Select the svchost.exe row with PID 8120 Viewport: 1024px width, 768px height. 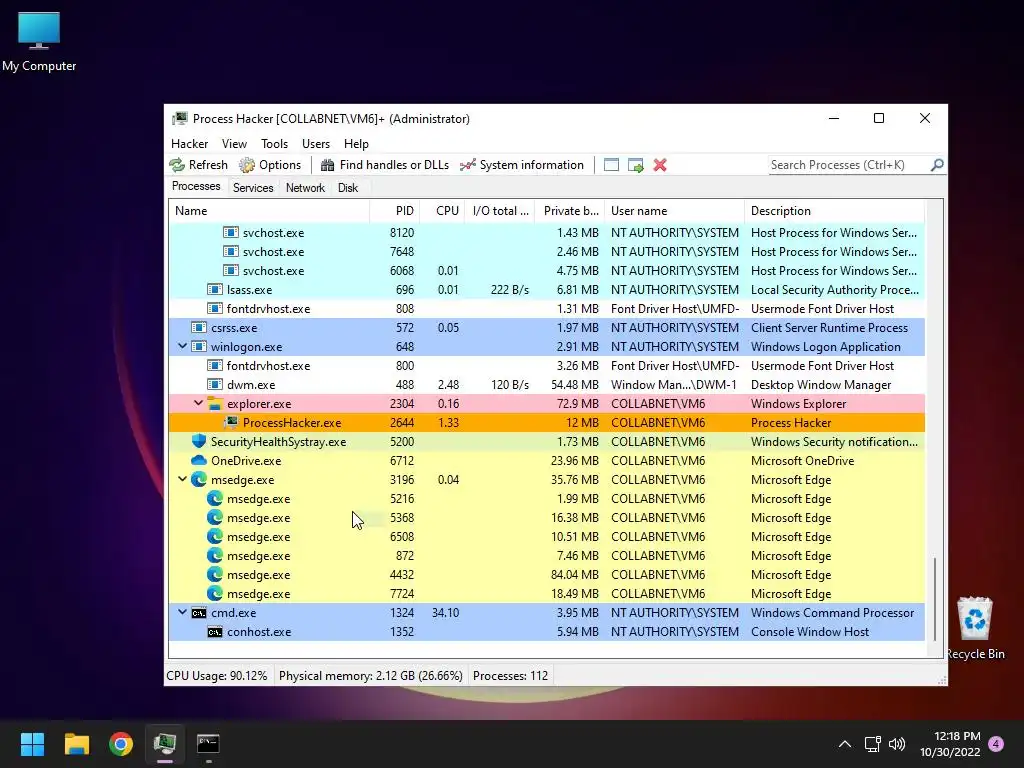tap(547, 232)
